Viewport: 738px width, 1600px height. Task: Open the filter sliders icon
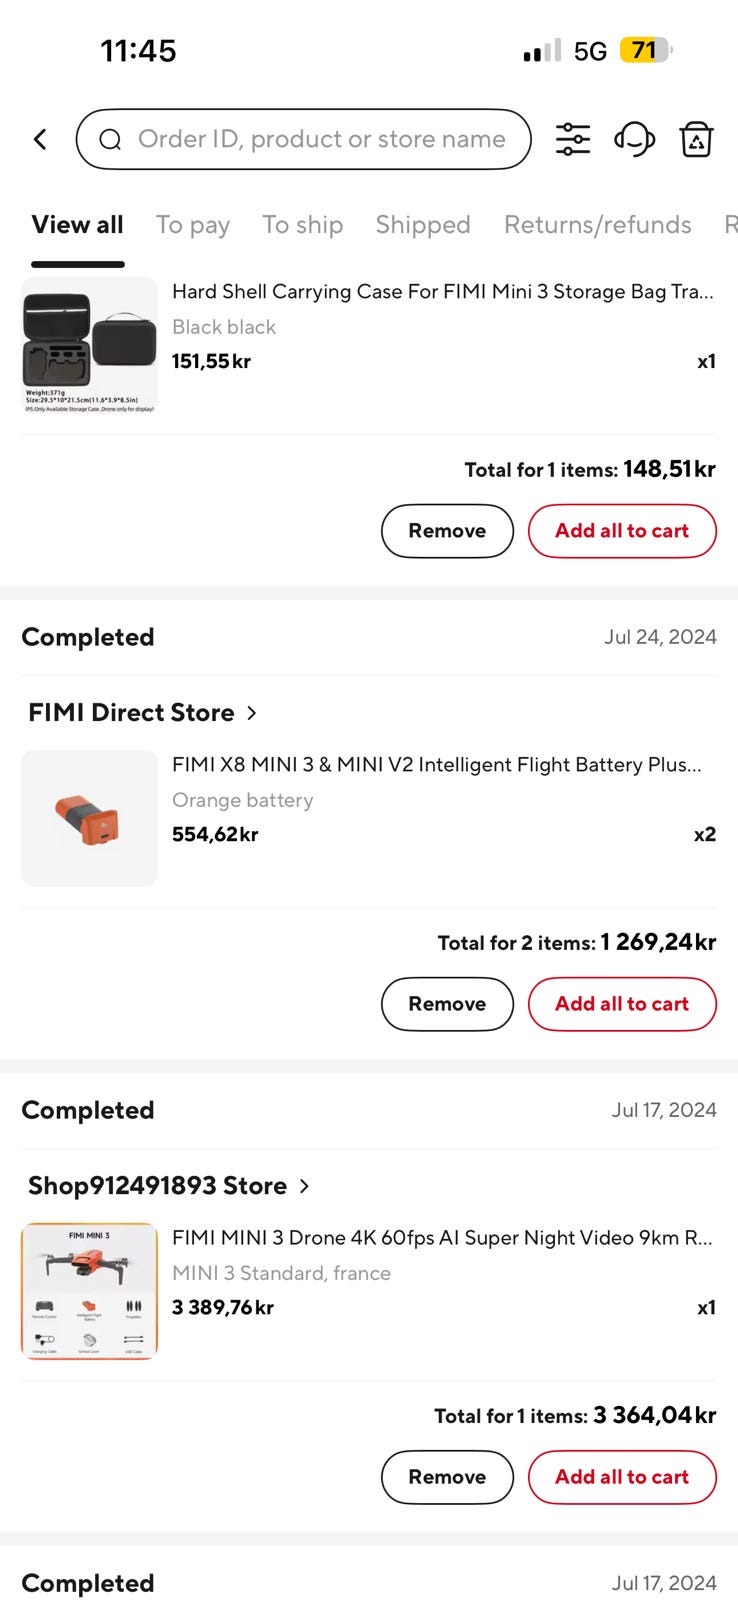click(x=573, y=140)
